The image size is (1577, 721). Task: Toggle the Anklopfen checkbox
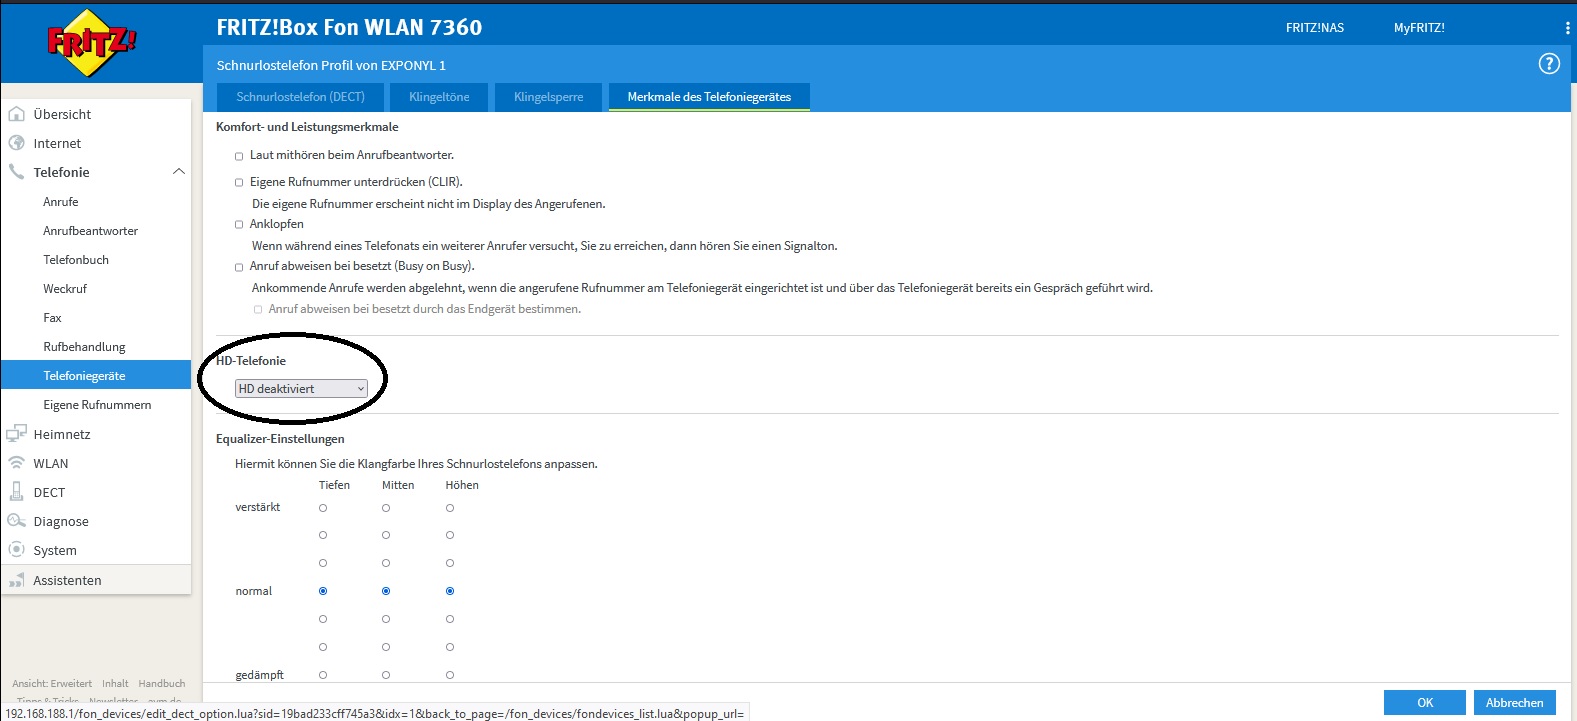click(239, 225)
